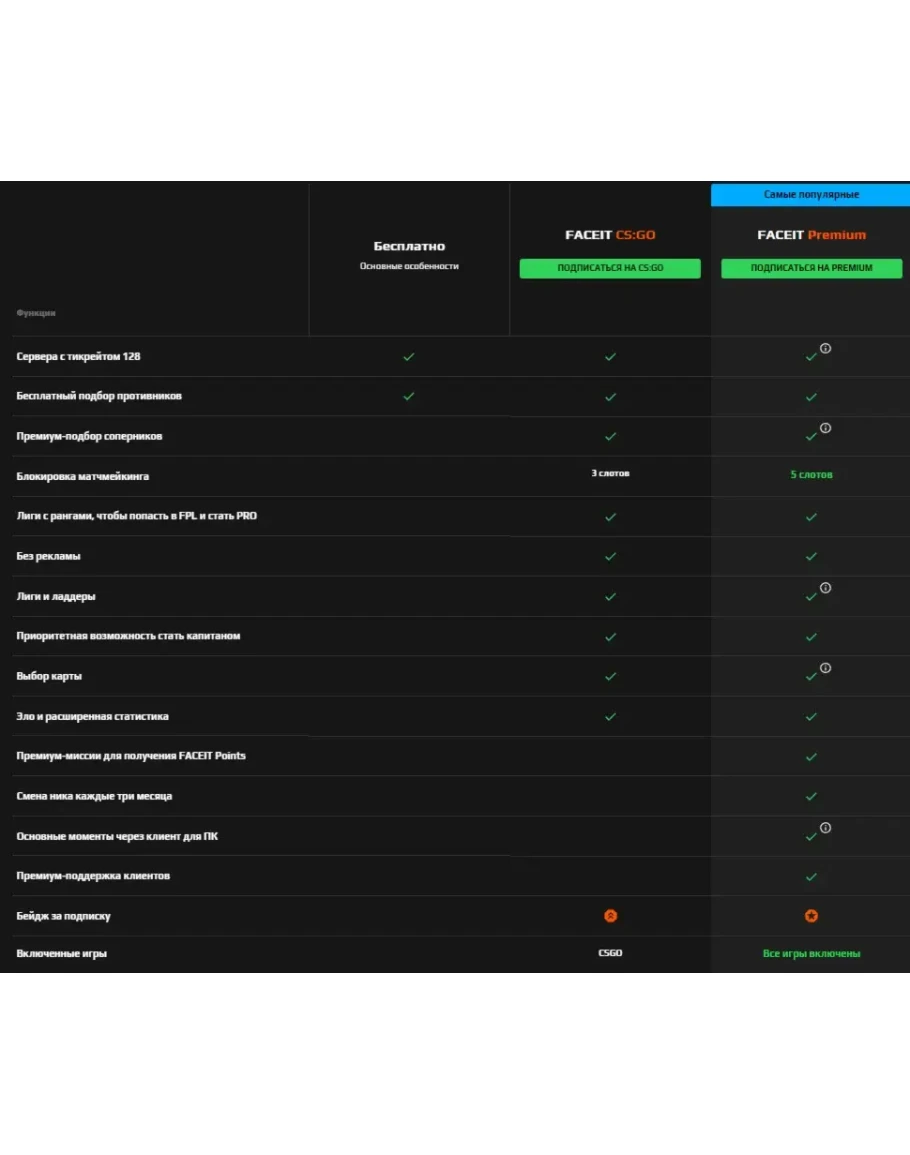910x1155 pixels.
Task: Click info icon in Премиум-подбор соперников row
Action: coord(826,428)
